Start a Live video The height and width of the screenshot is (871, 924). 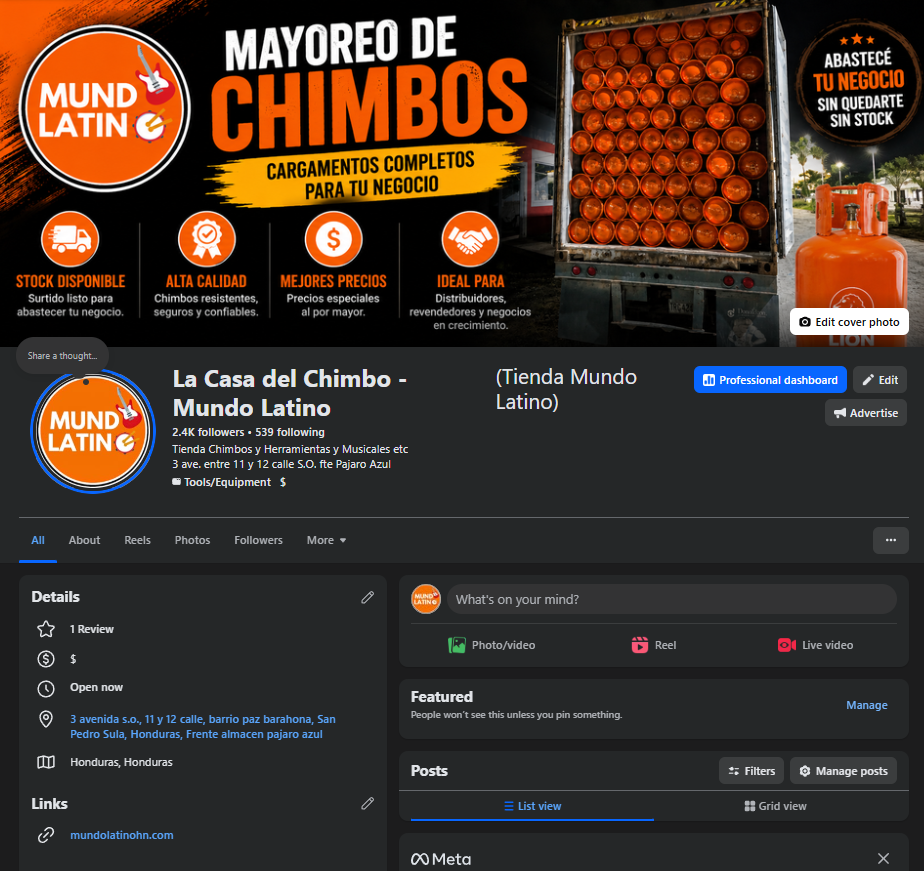point(816,645)
